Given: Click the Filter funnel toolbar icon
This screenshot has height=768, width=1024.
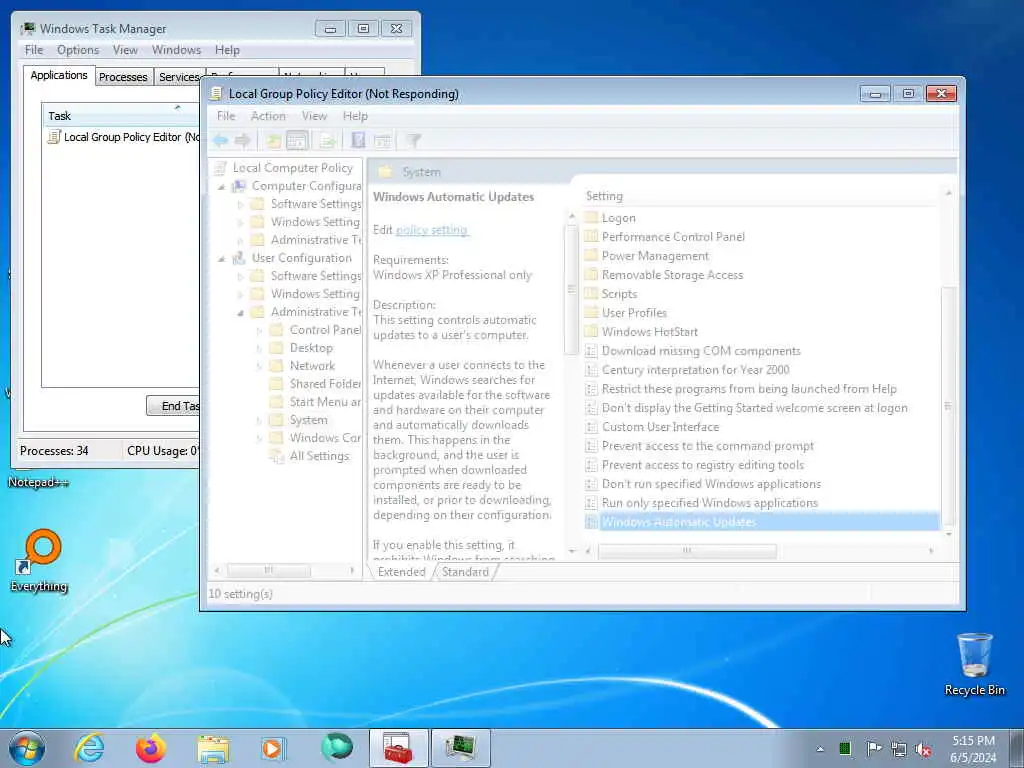Looking at the screenshot, I should (413, 140).
